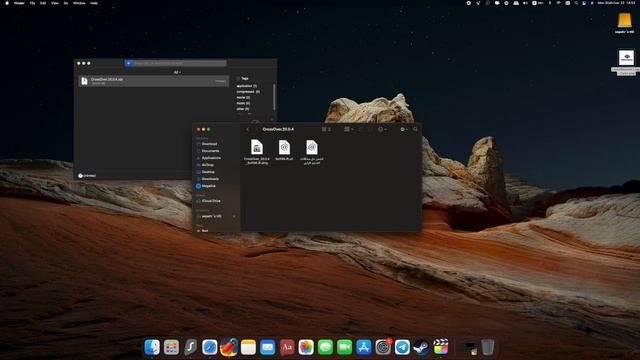This screenshot has height=360, width=640.
Task: Click the Wi-Fi icon in the menu bar
Action: coord(559,3)
